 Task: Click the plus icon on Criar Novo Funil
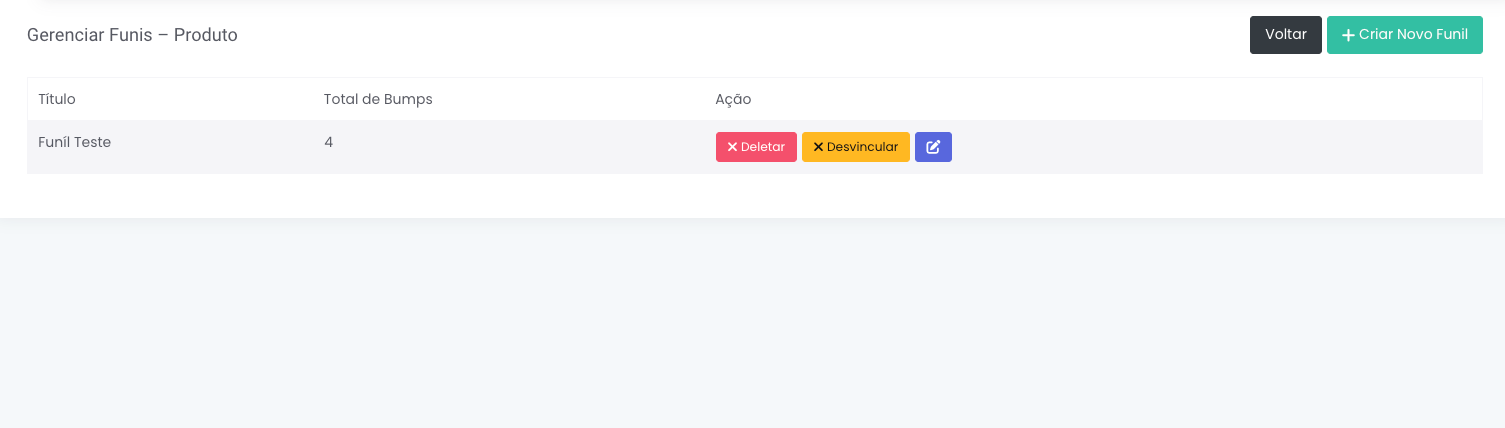(1348, 35)
